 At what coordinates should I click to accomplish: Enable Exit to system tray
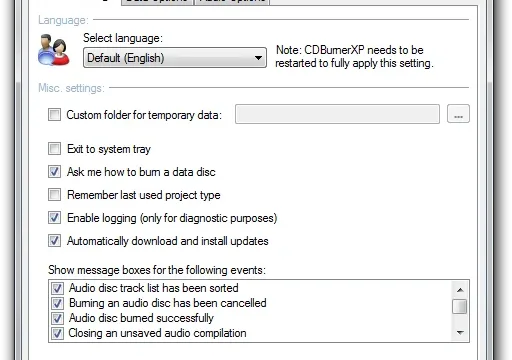click(54, 149)
